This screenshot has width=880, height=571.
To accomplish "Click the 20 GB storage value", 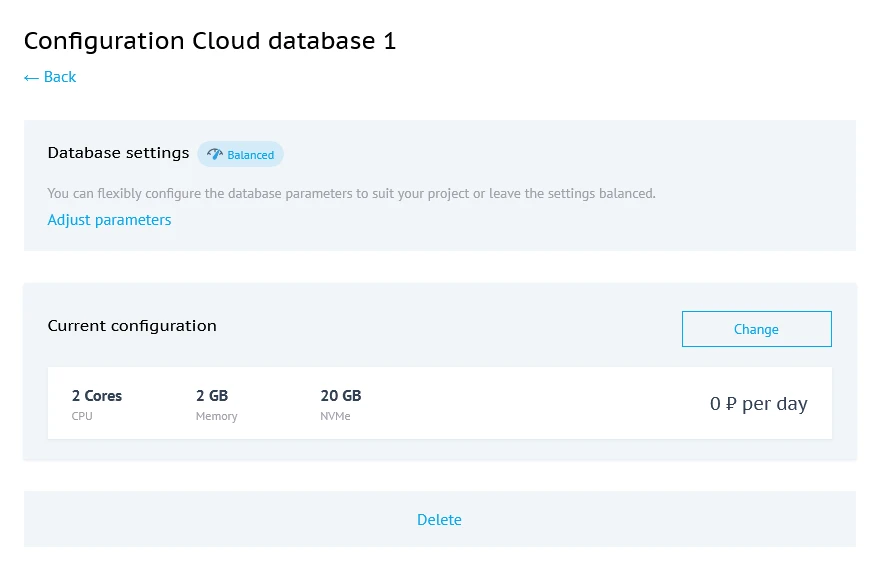I will [341, 396].
